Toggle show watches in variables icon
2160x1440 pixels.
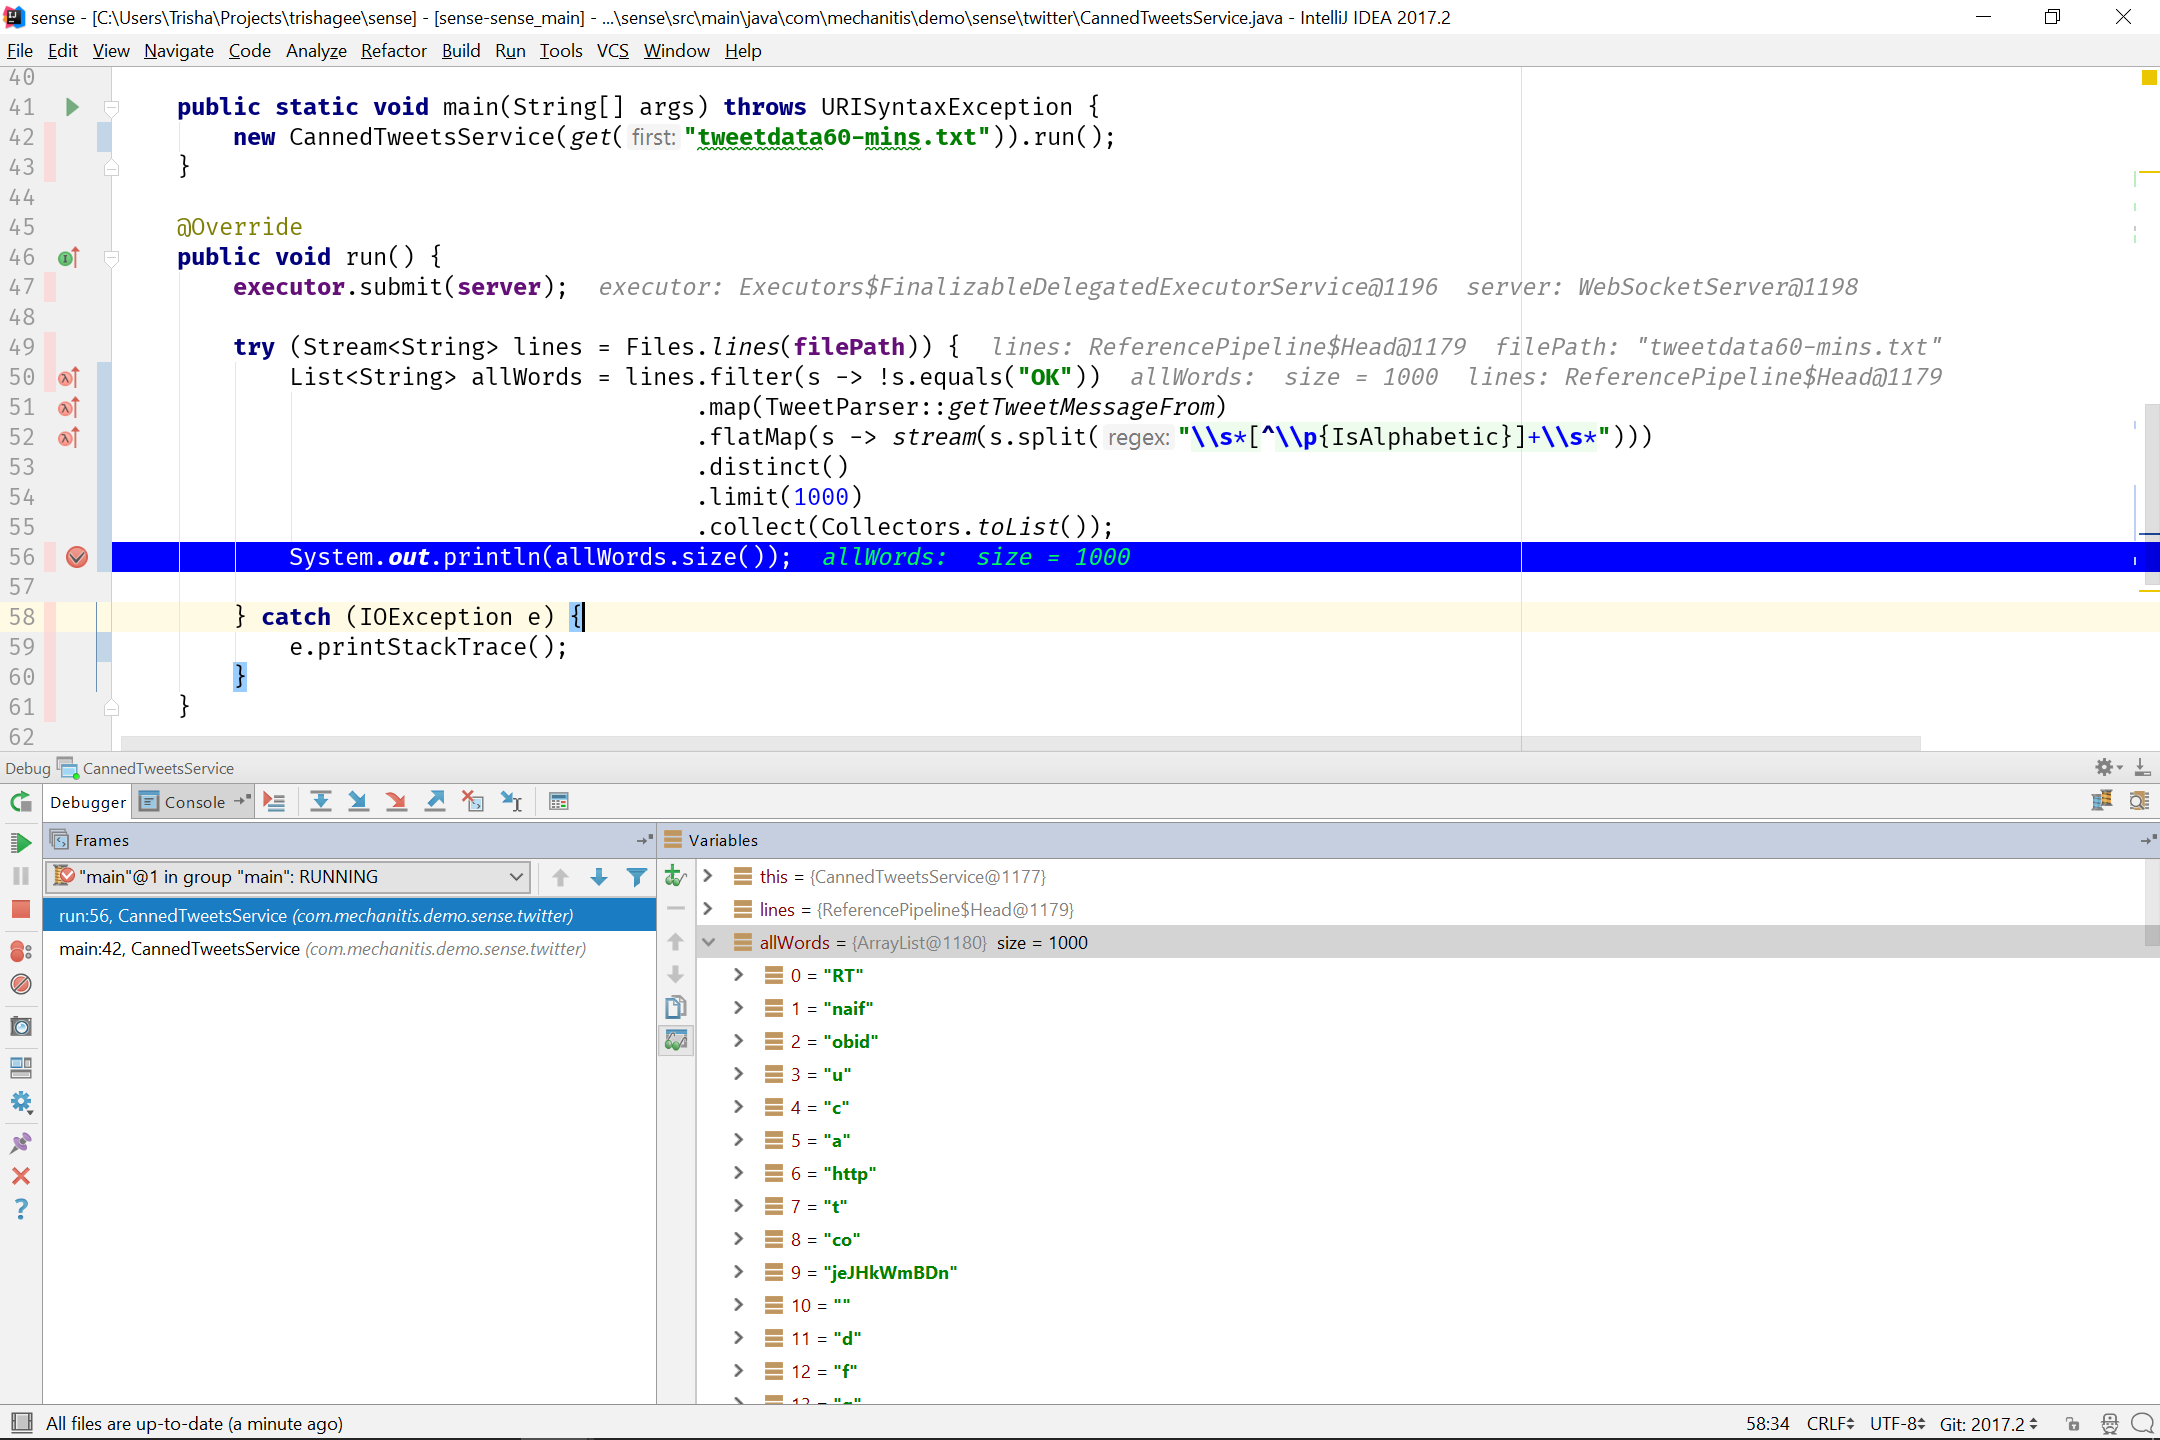pos(676,1040)
